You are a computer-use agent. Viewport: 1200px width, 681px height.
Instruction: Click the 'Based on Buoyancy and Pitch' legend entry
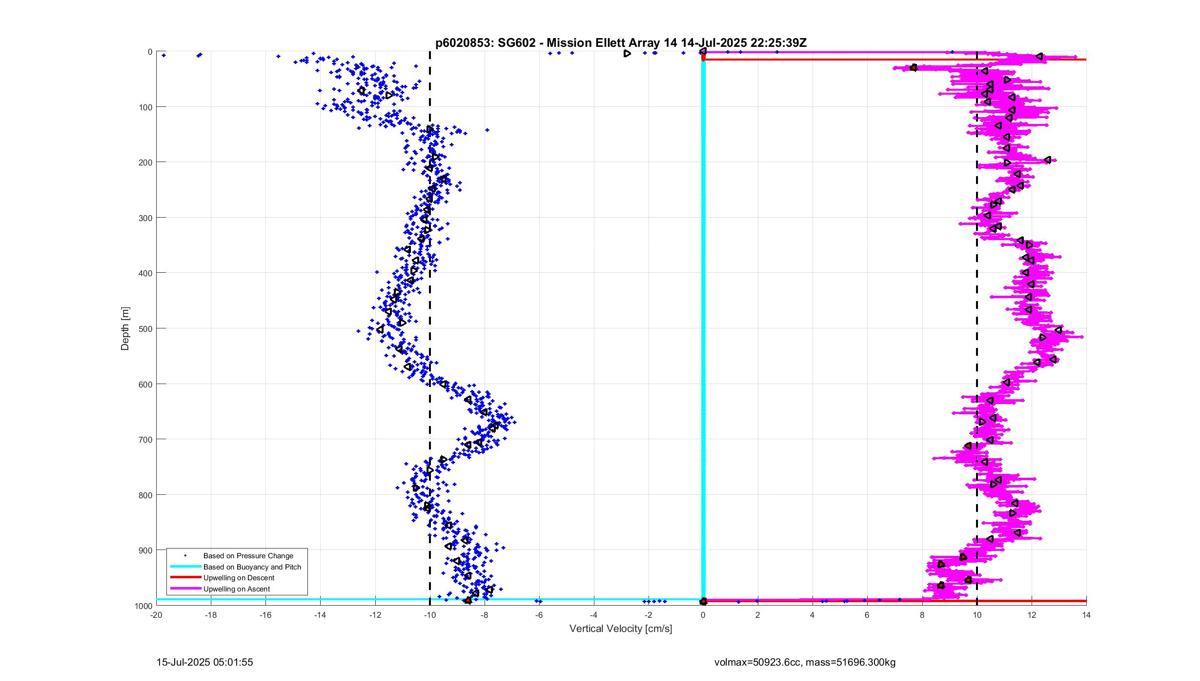(x=252, y=567)
